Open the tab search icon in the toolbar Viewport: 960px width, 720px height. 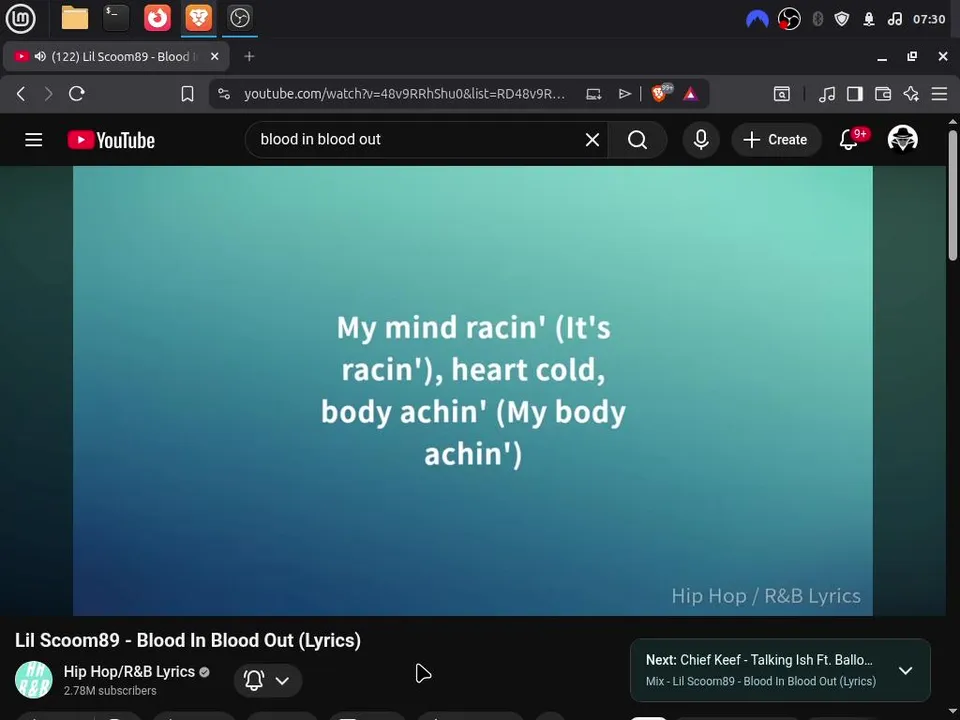click(x=782, y=94)
